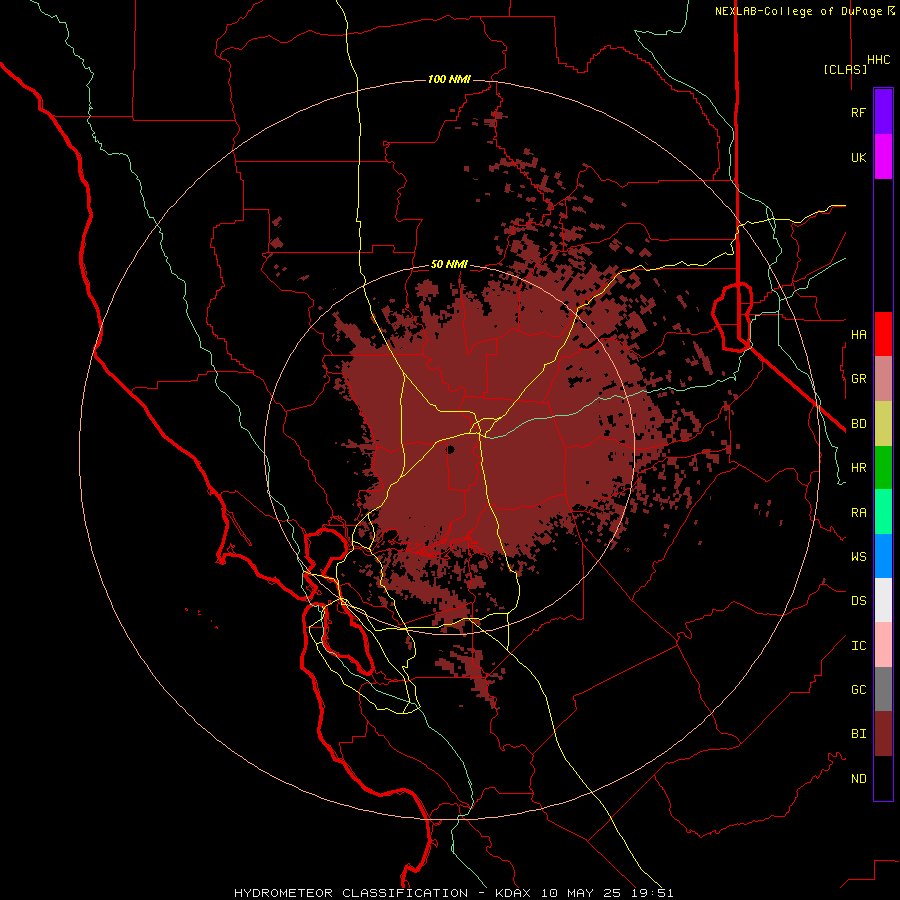Image resolution: width=900 pixels, height=900 pixels.
Task: Click the HR green legend swatch
Action: (x=883, y=468)
